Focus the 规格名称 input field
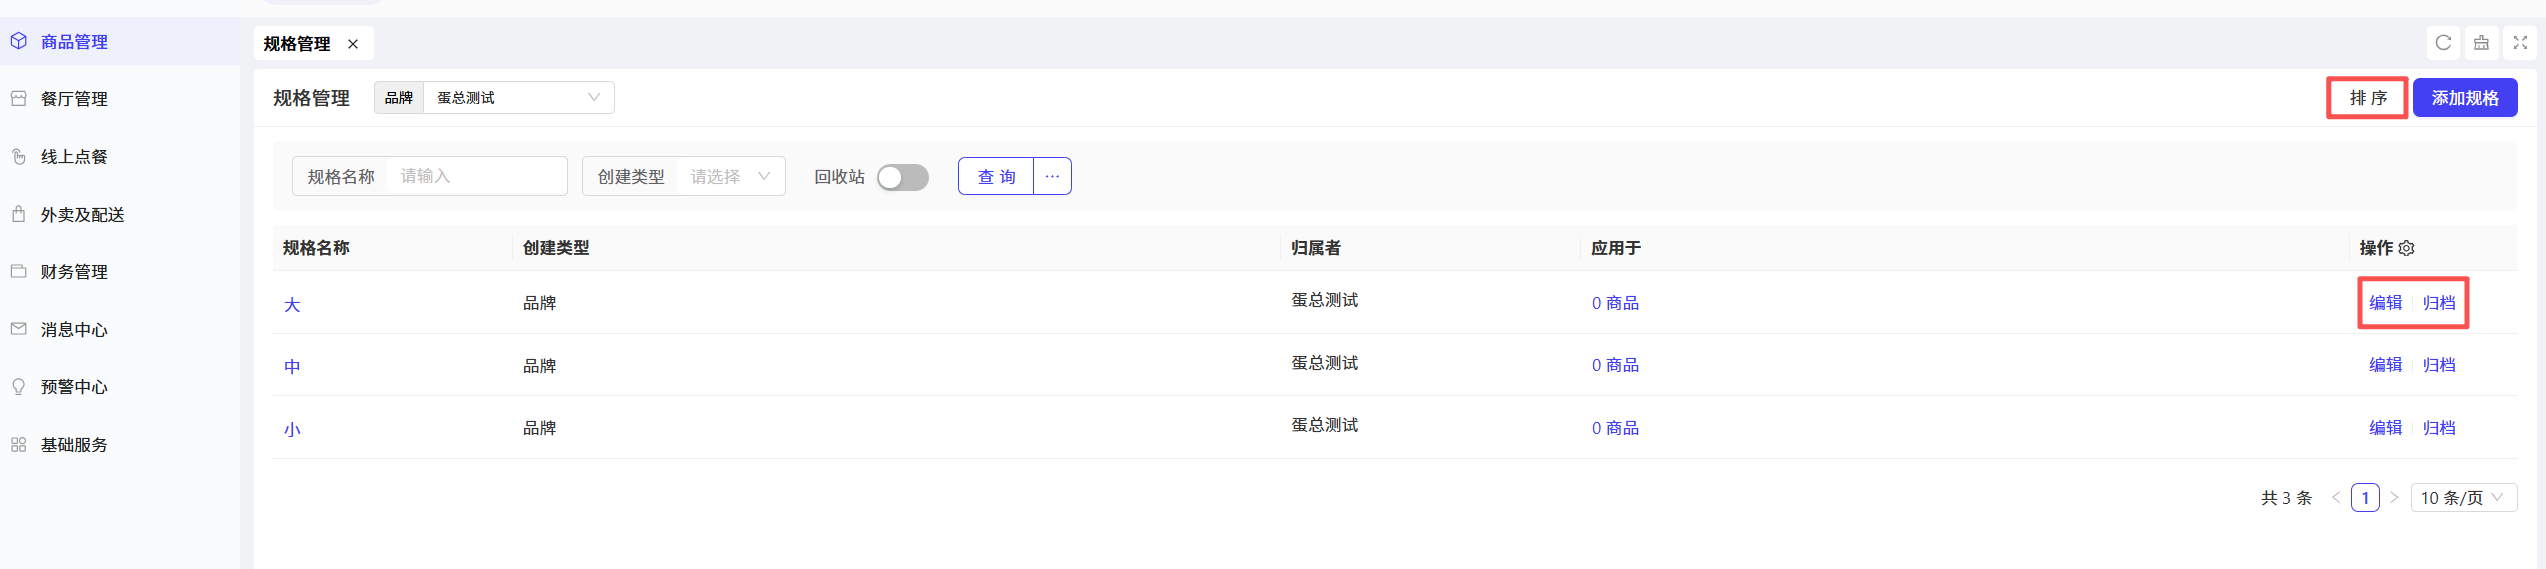 476,176
